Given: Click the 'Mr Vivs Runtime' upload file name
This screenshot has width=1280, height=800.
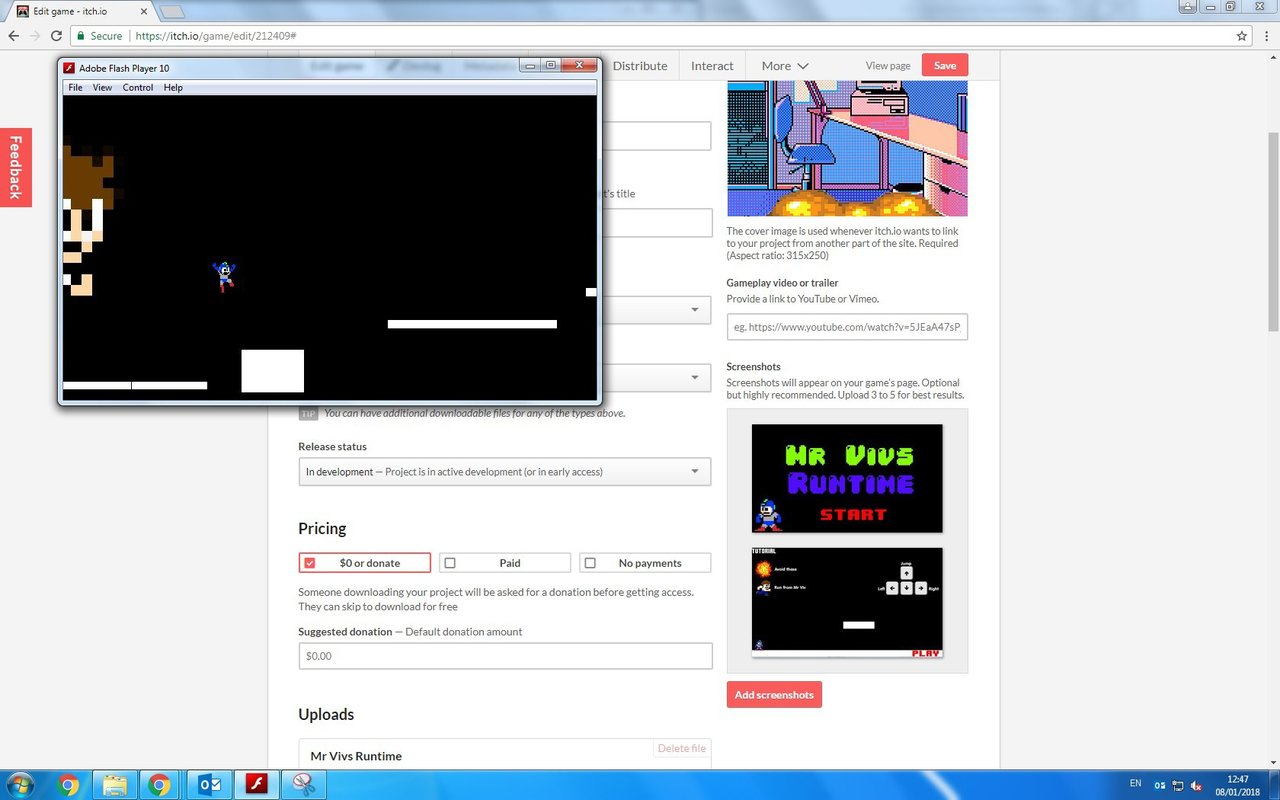Looking at the screenshot, I should pyautogui.click(x=356, y=756).
